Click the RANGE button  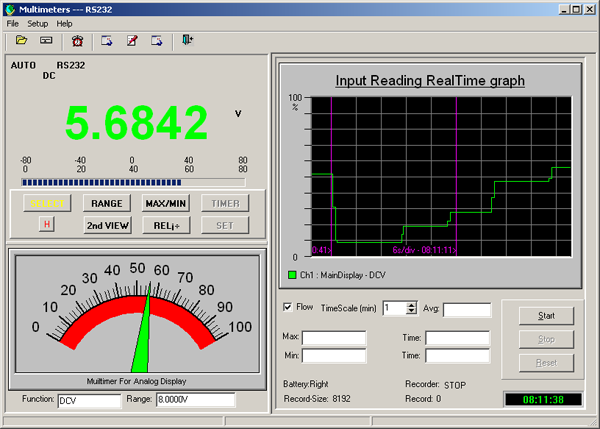tap(107, 203)
